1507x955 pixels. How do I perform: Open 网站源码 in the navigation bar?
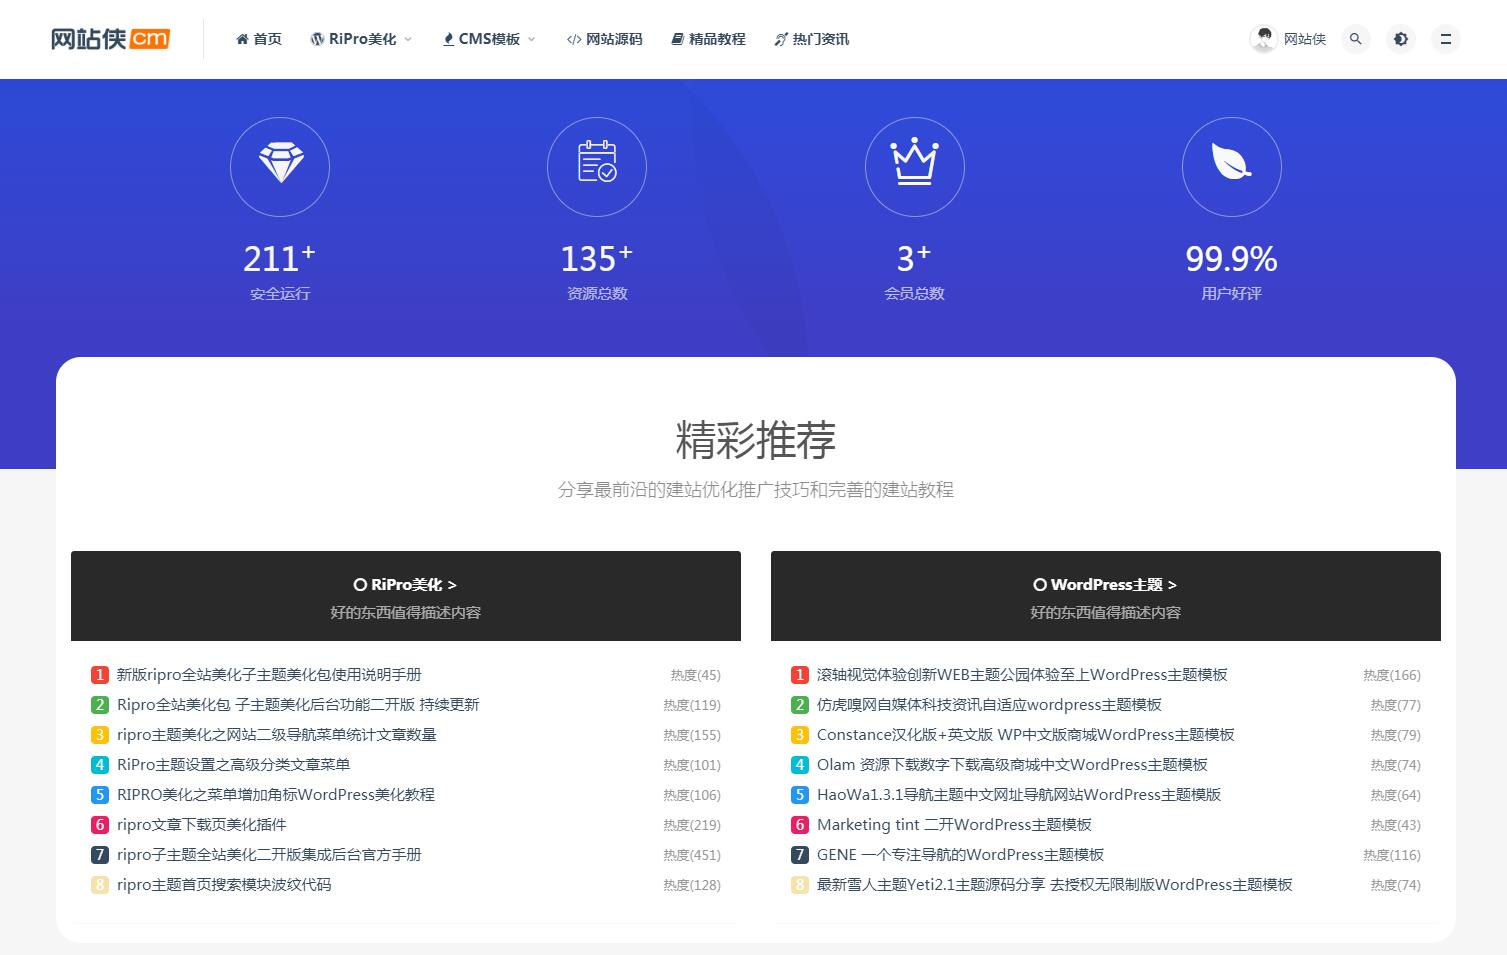[605, 39]
